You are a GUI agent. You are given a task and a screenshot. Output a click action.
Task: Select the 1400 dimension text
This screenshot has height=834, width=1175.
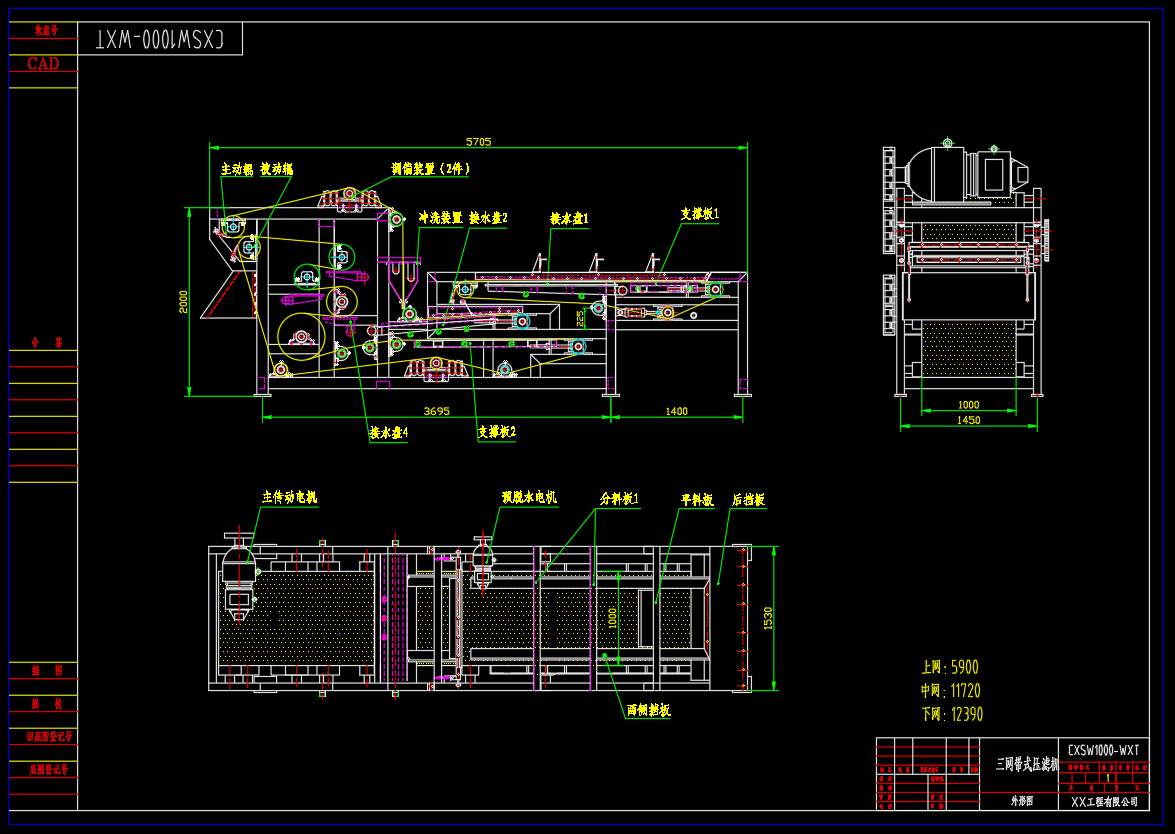click(676, 411)
